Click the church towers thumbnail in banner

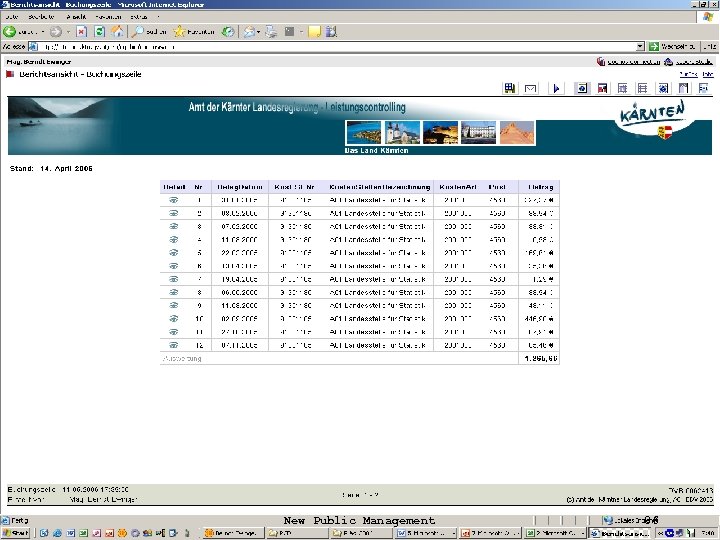click(402, 133)
